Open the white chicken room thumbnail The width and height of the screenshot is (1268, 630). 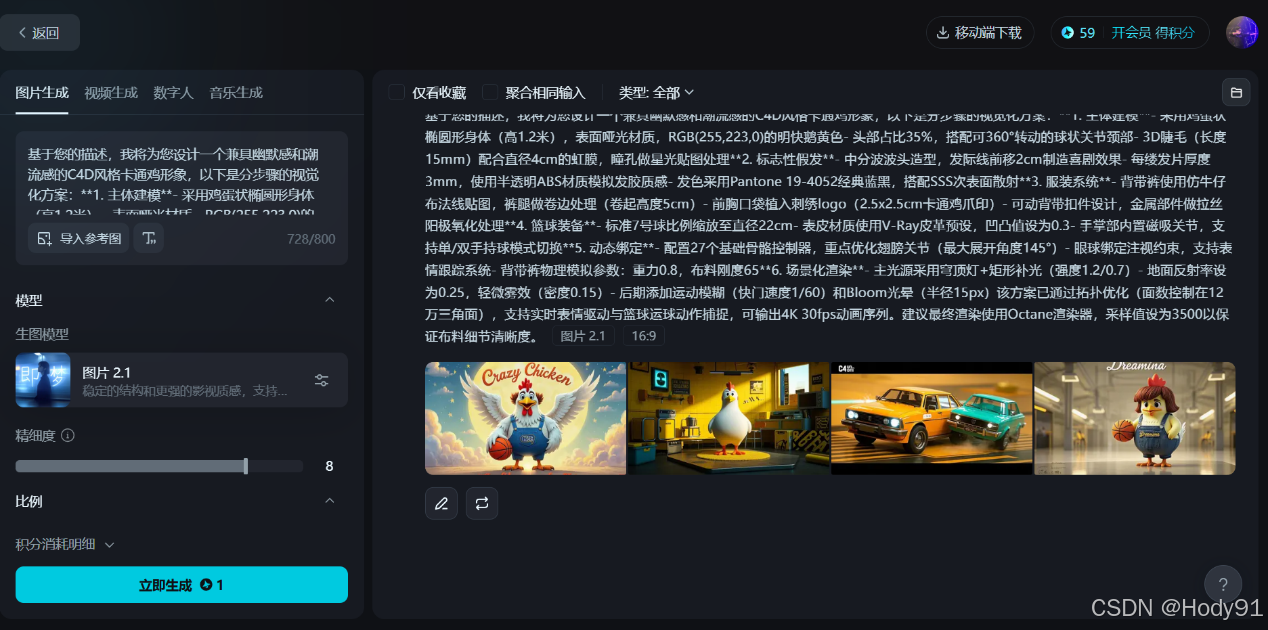point(729,418)
